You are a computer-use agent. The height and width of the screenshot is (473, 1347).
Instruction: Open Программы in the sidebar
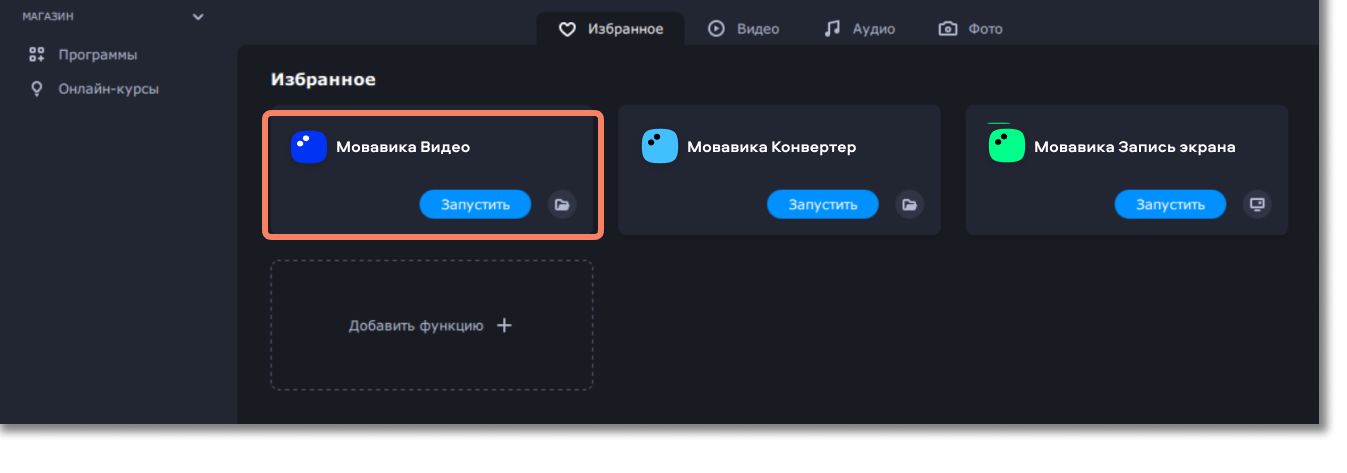click(x=96, y=55)
